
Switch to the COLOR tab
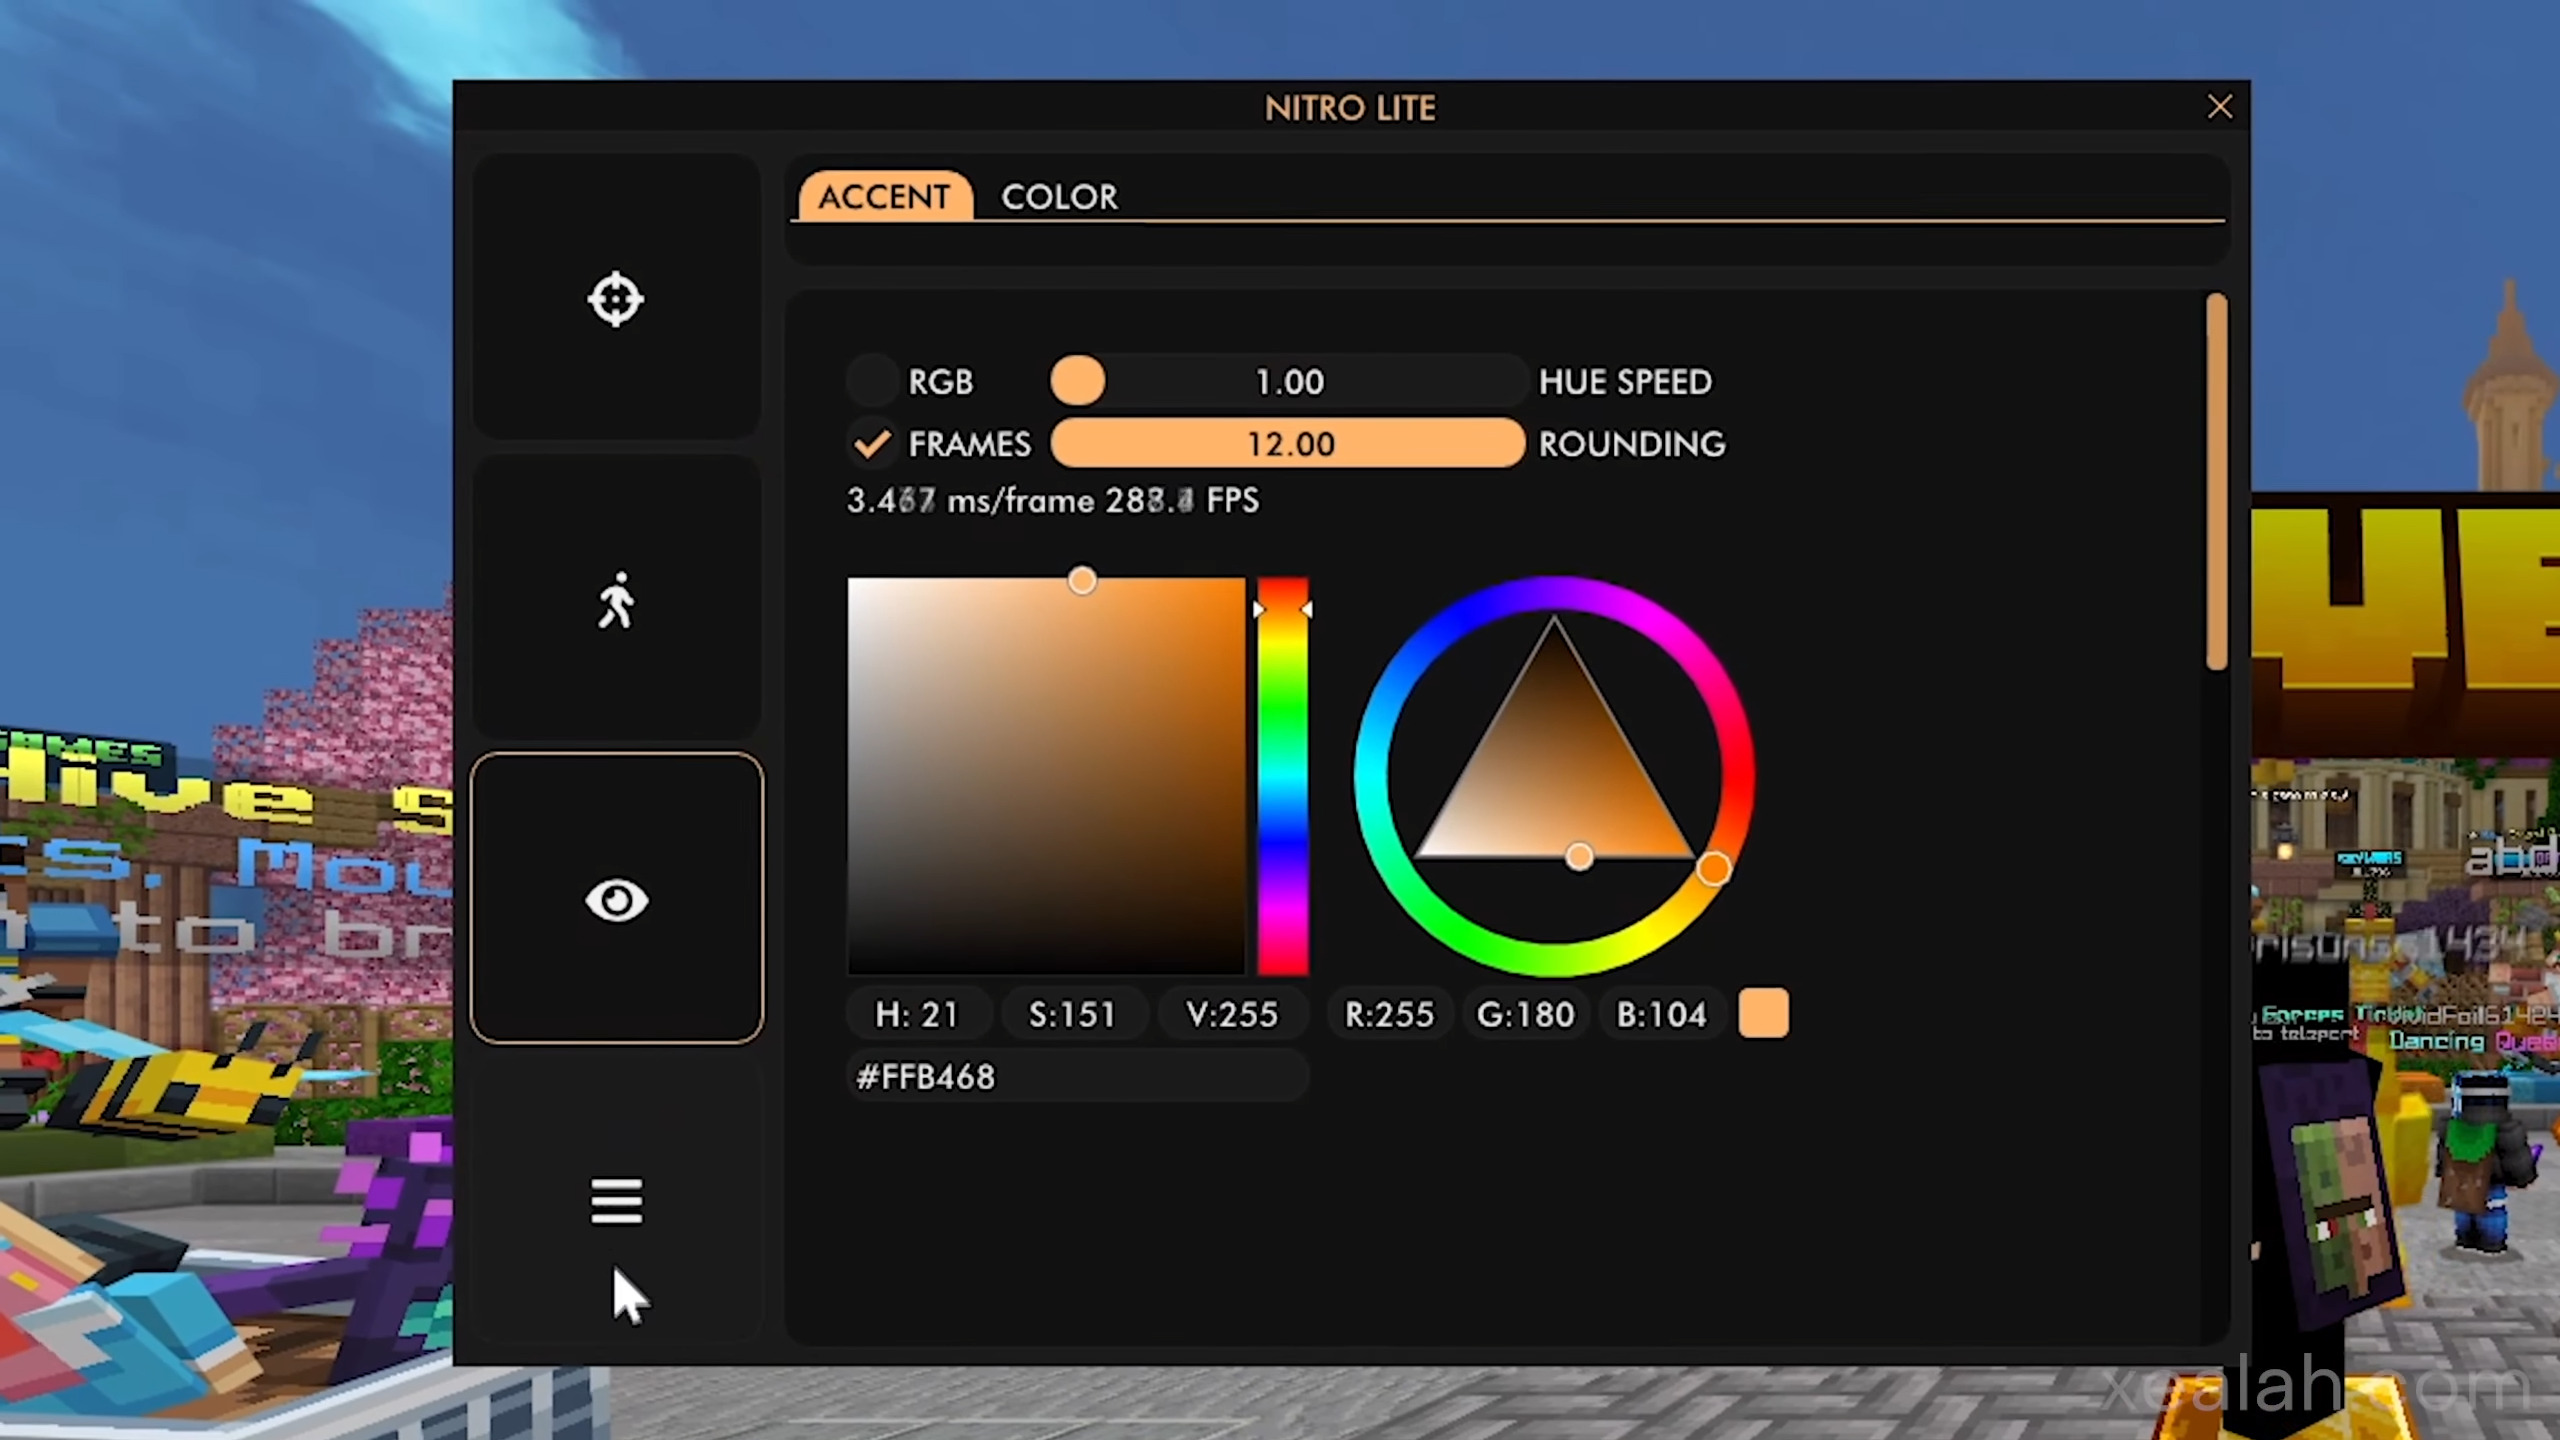tap(1059, 197)
